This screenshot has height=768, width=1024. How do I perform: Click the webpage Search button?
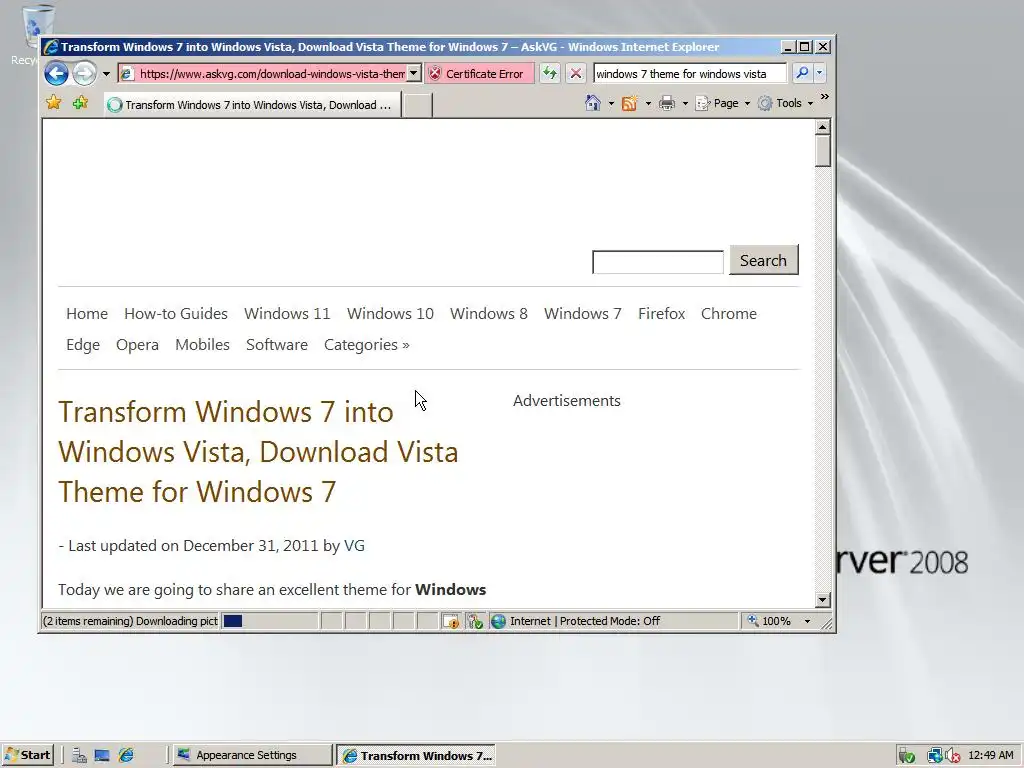[x=763, y=260]
